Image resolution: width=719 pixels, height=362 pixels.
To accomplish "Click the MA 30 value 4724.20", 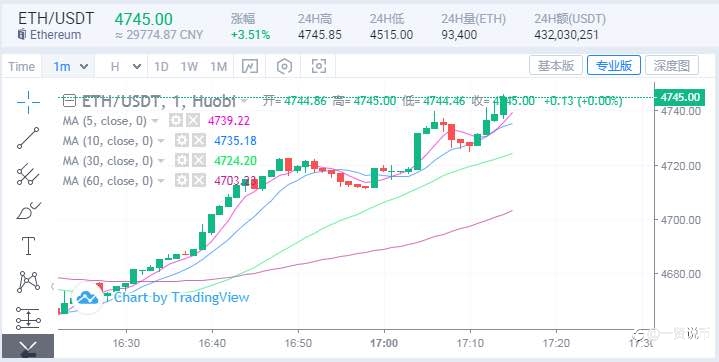I will tap(235, 161).
